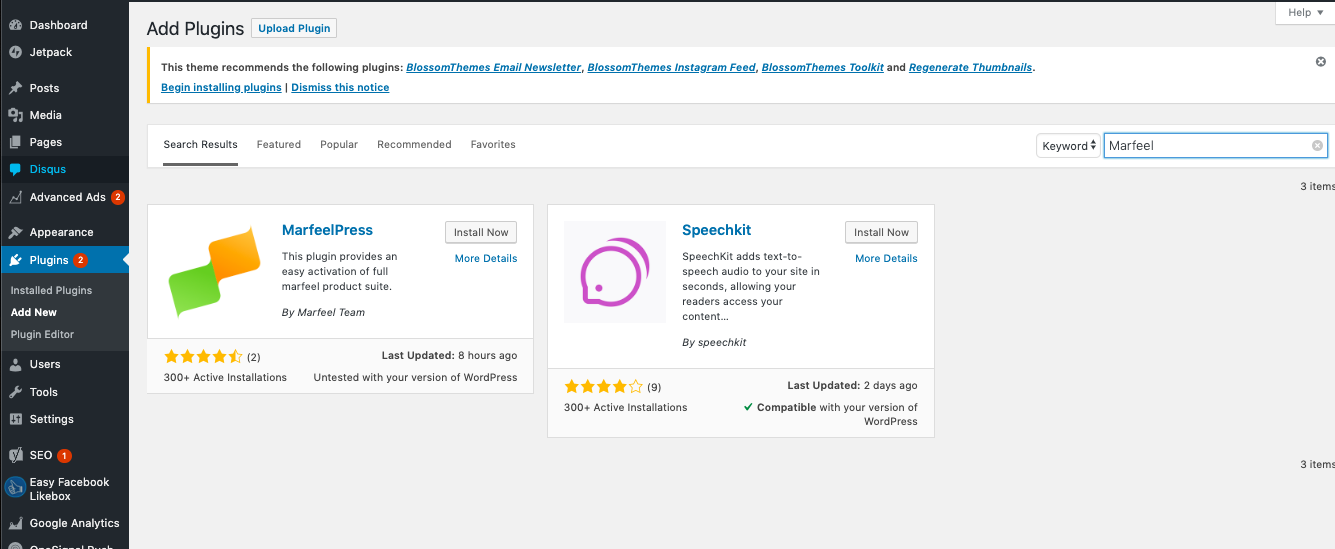Click the Pages icon in sidebar

[15, 142]
